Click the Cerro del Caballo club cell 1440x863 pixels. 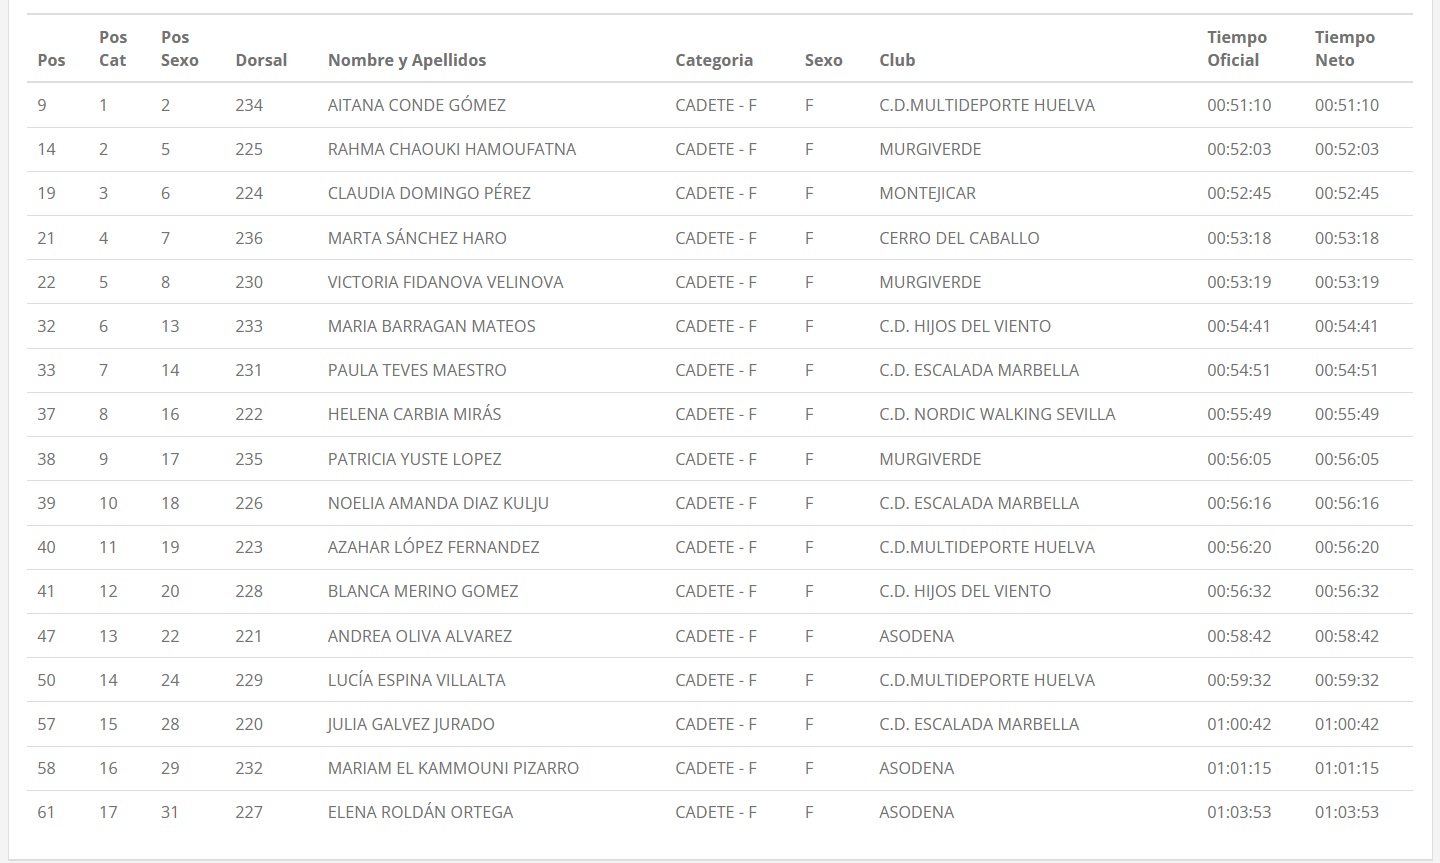click(x=959, y=238)
